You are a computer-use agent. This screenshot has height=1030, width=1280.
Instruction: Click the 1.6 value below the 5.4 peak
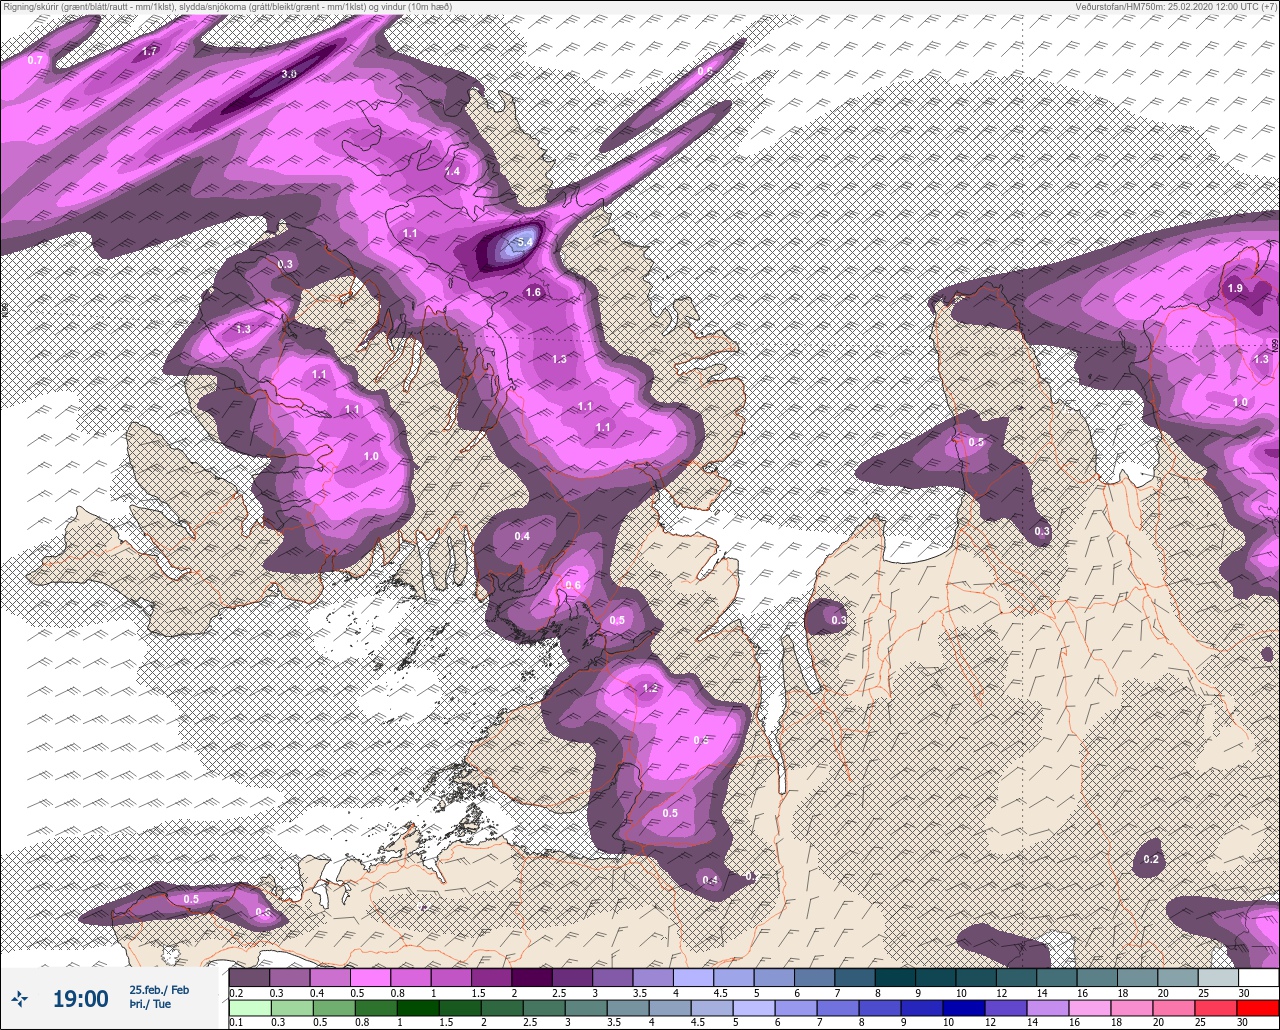(533, 292)
